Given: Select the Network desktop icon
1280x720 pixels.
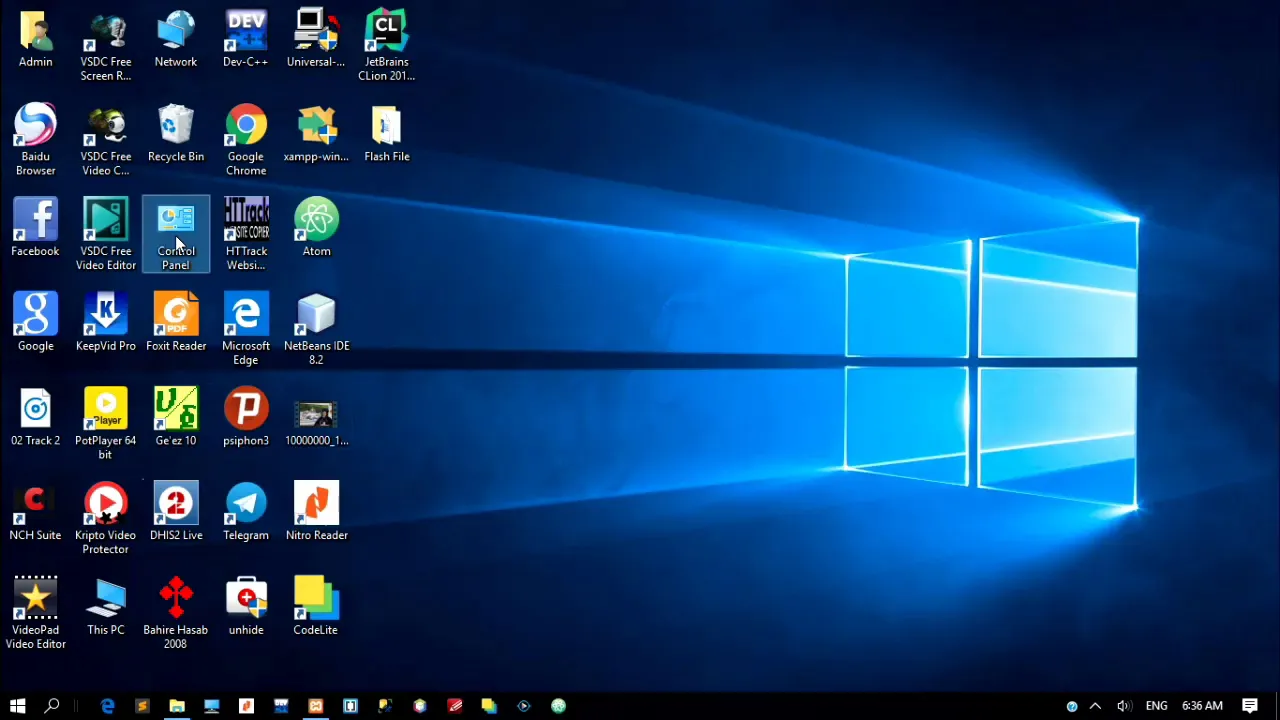Looking at the screenshot, I should coord(176,40).
